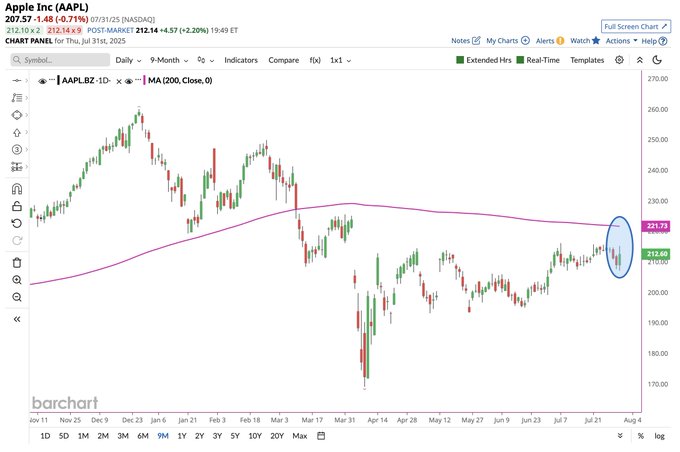Switch to dark mode moon icon
Screen dimensions: 680x452
pyautogui.click(x=657, y=60)
